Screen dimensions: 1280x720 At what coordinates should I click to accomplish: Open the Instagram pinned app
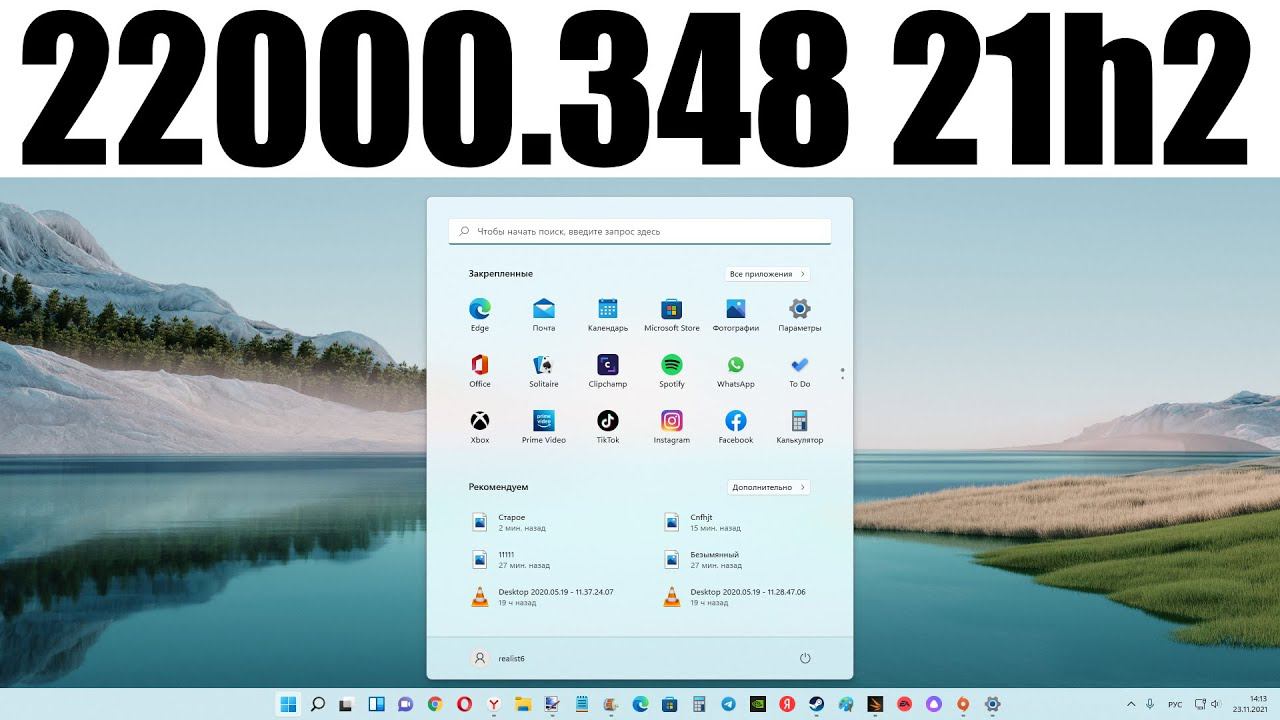[672, 426]
